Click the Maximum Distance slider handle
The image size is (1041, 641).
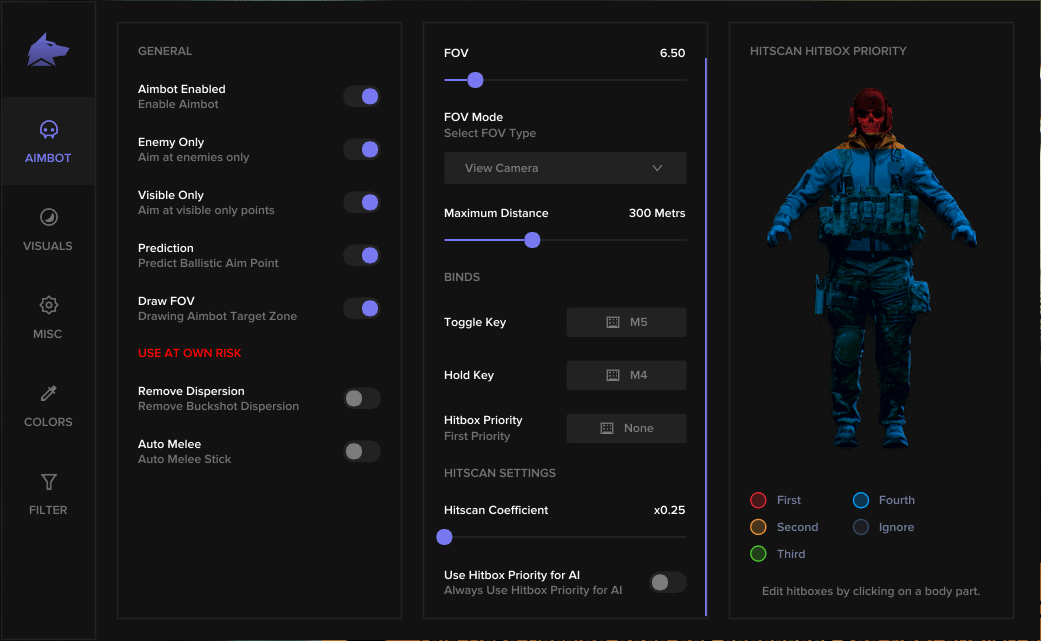click(x=532, y=240)
